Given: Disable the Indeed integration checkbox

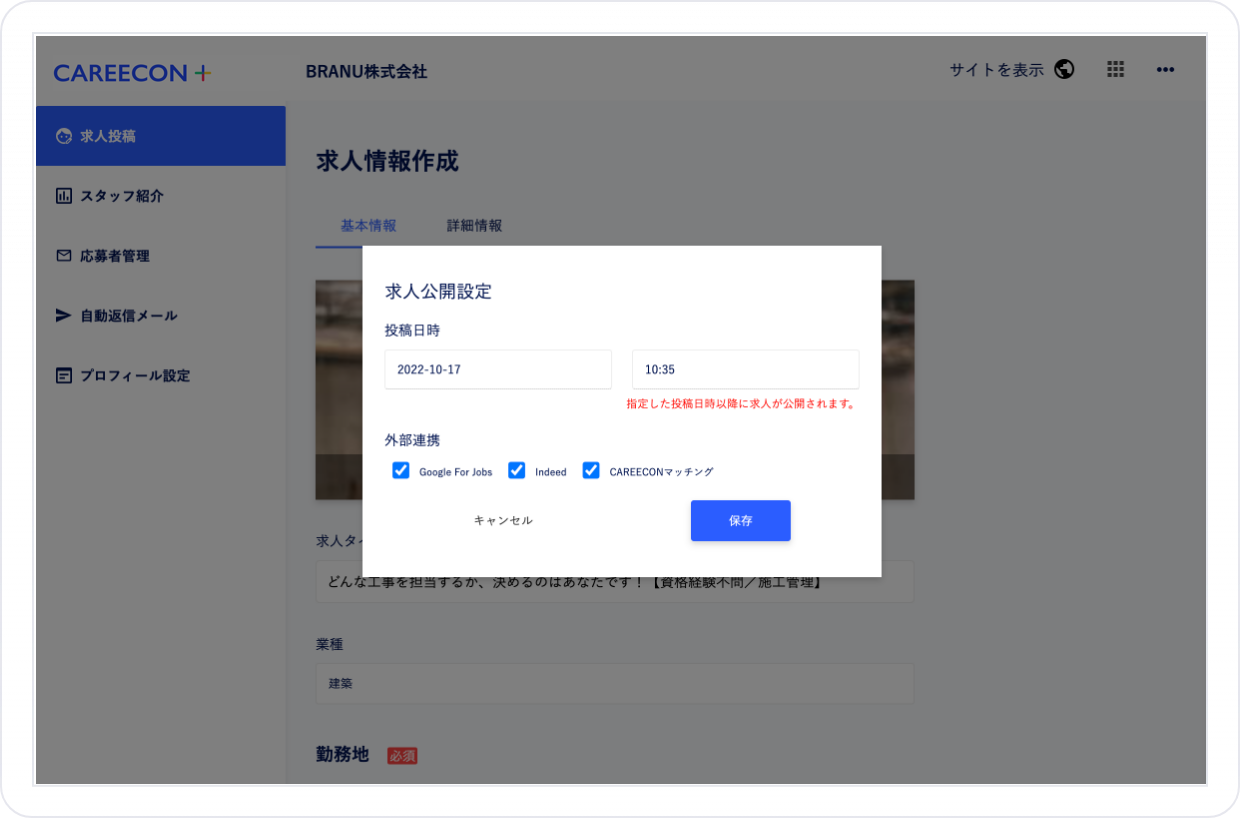Looking at the screenshot, I should [x=516, y=470].
